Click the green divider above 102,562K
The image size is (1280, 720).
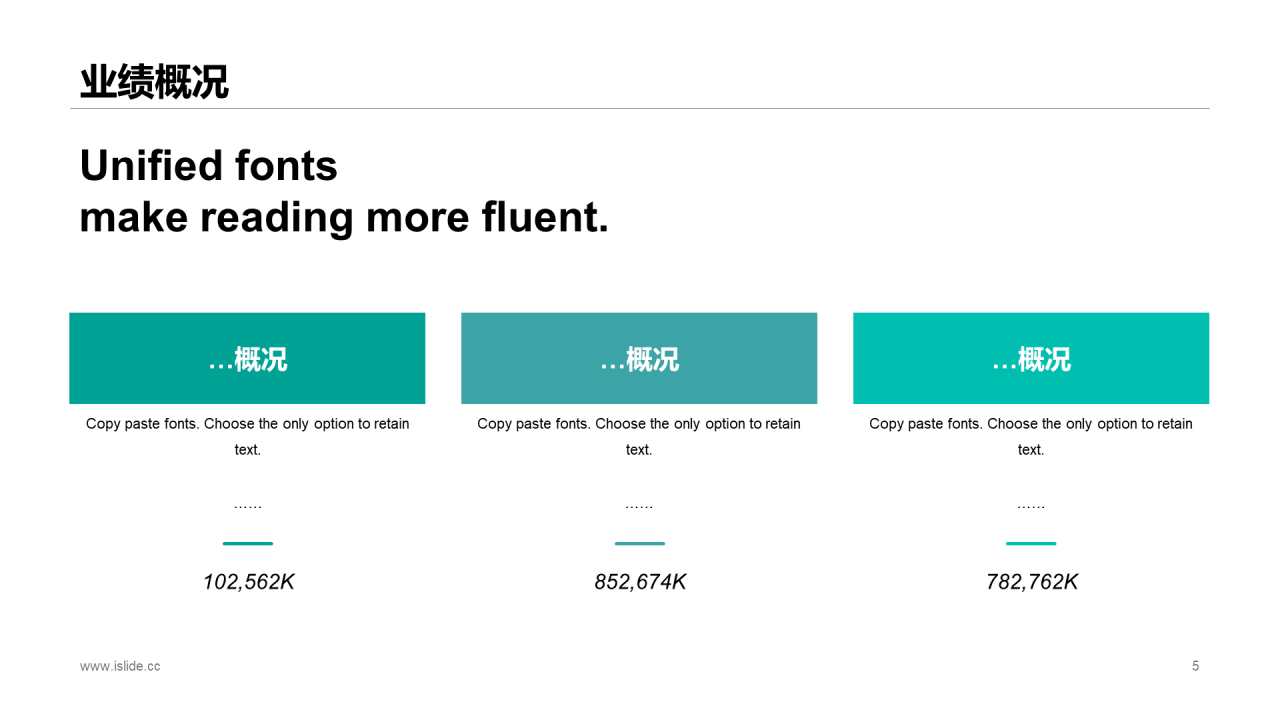click(247, 543)
